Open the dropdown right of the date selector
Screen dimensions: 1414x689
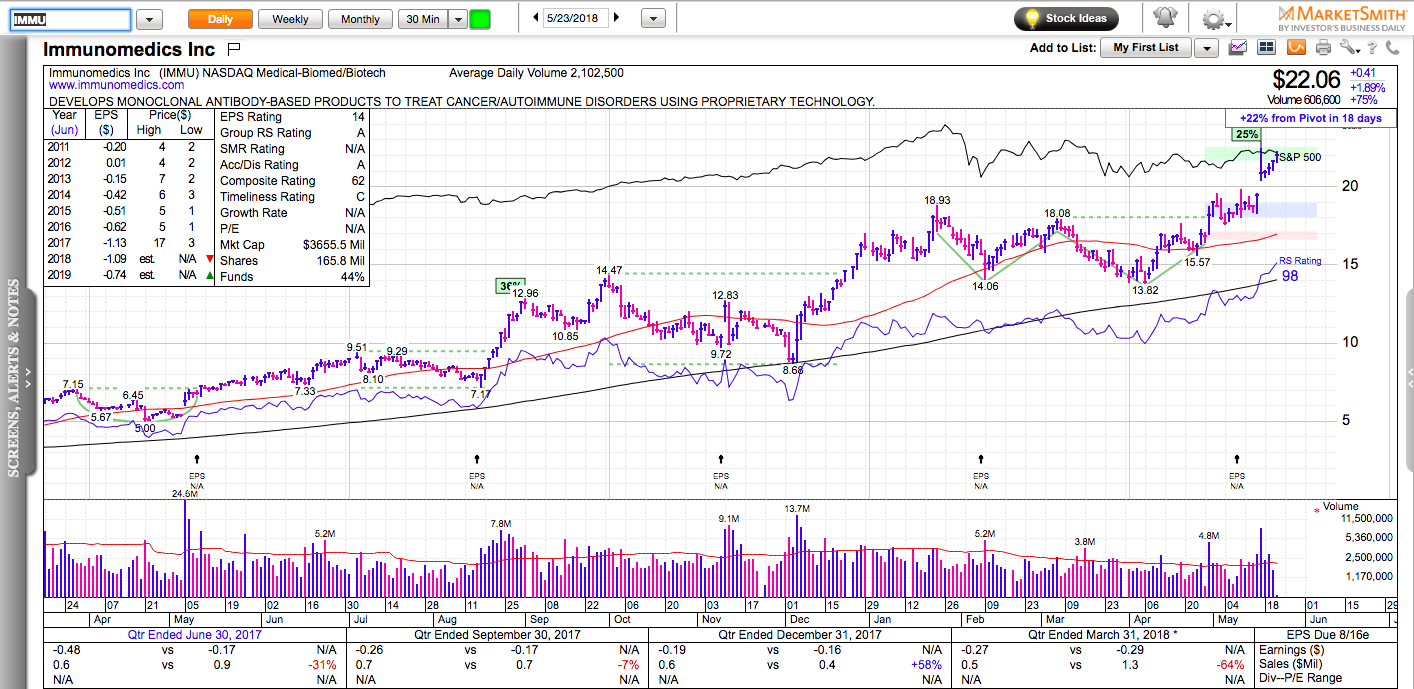click(x=653, y=19)
